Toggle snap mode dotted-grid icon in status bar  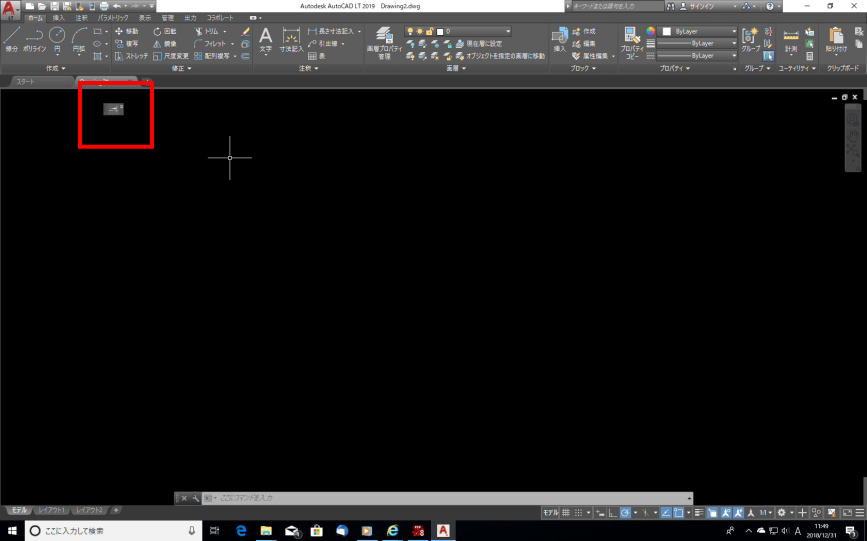578,513
